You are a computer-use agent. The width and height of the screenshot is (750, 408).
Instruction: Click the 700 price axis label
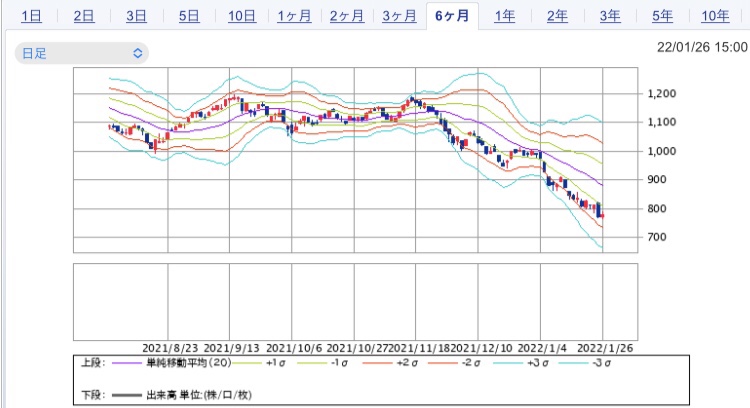pyautogui.click(x=657, y=237)
